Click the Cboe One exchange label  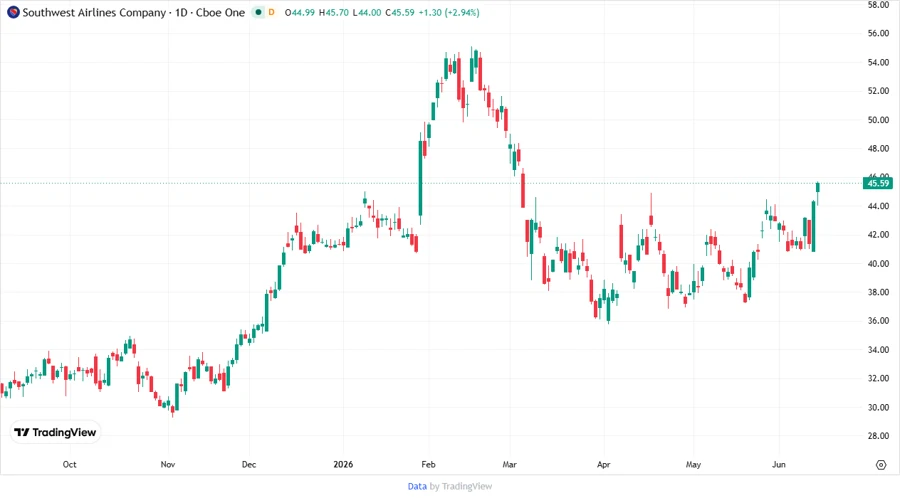coord(220,12)
